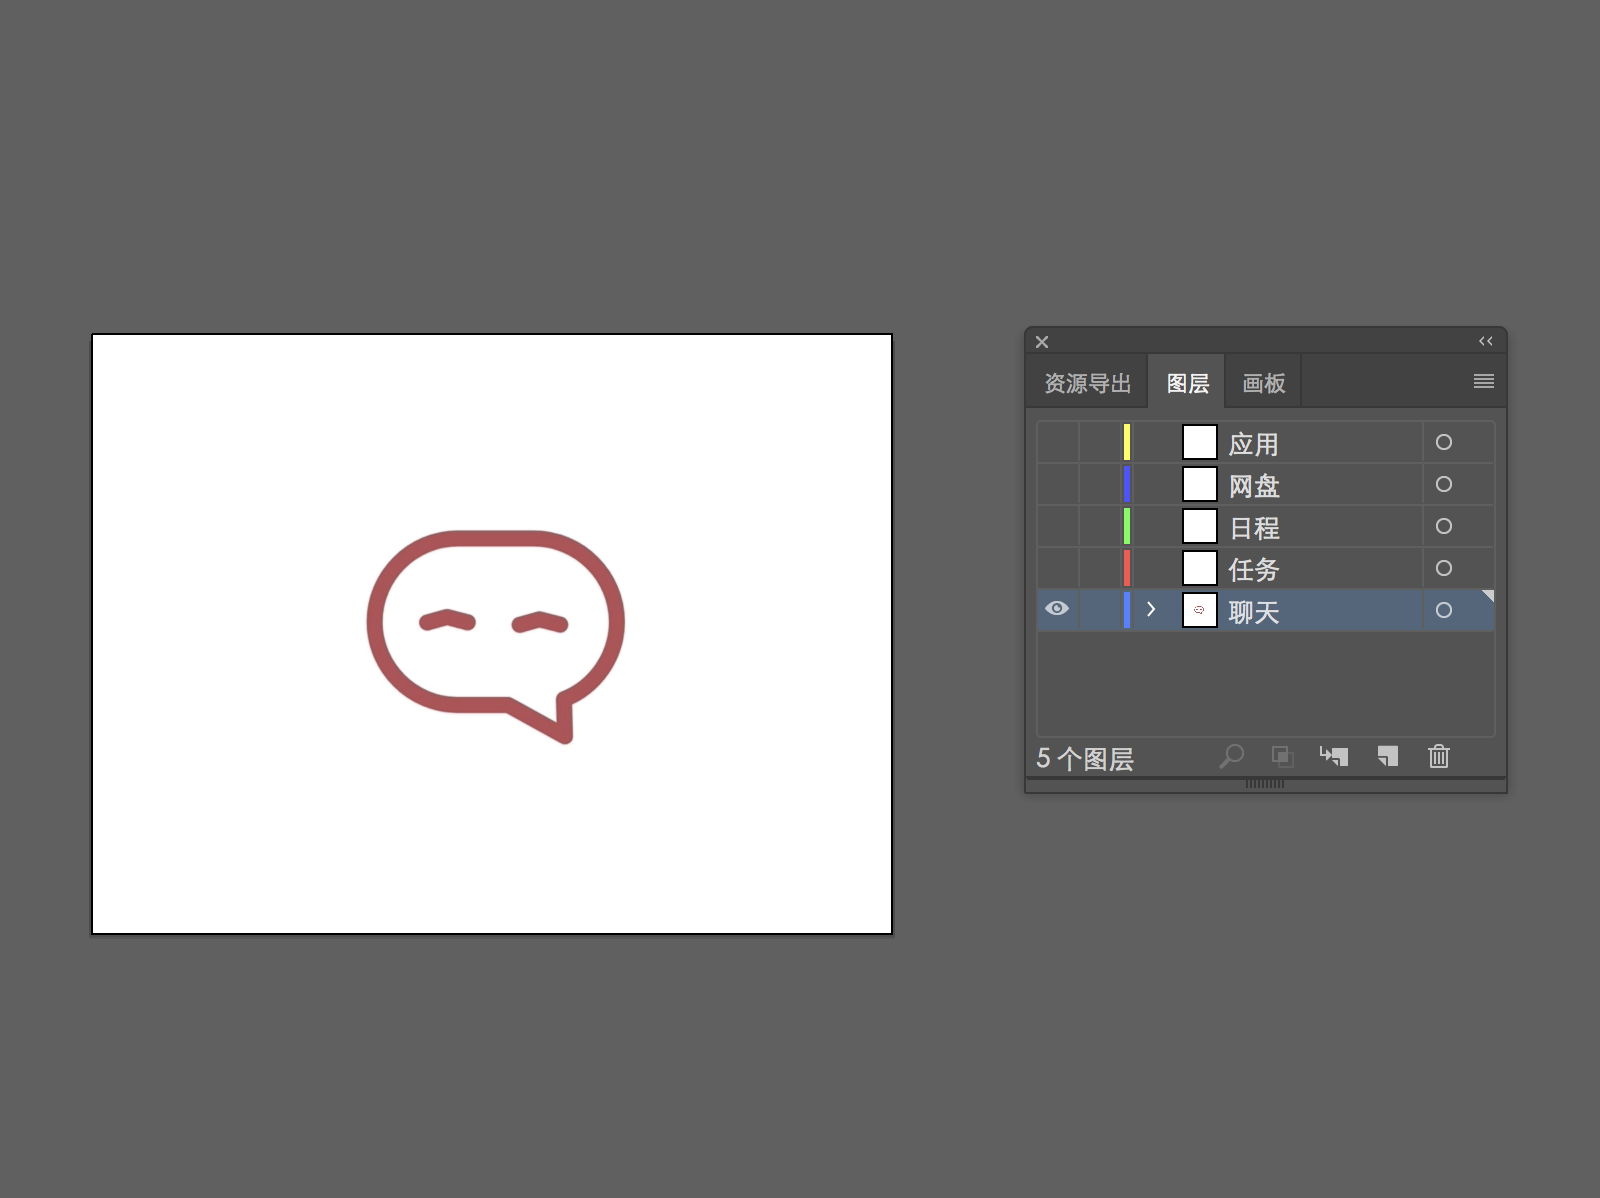Viewport: 1600px width, 1198px height.
Task: Hide the 聊天 layer eye icon
Action: click(x=1057, y=608)
